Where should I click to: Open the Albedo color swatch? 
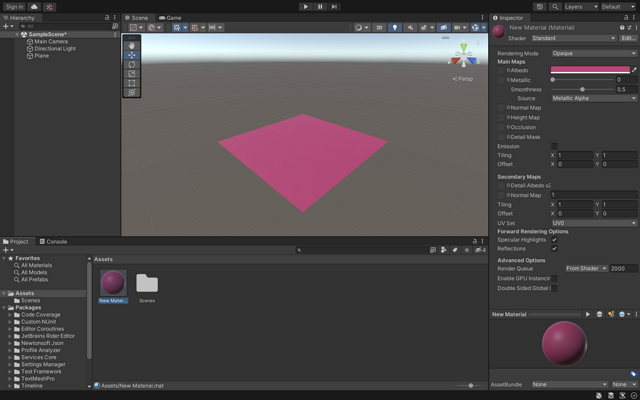[x=590, y=70]
